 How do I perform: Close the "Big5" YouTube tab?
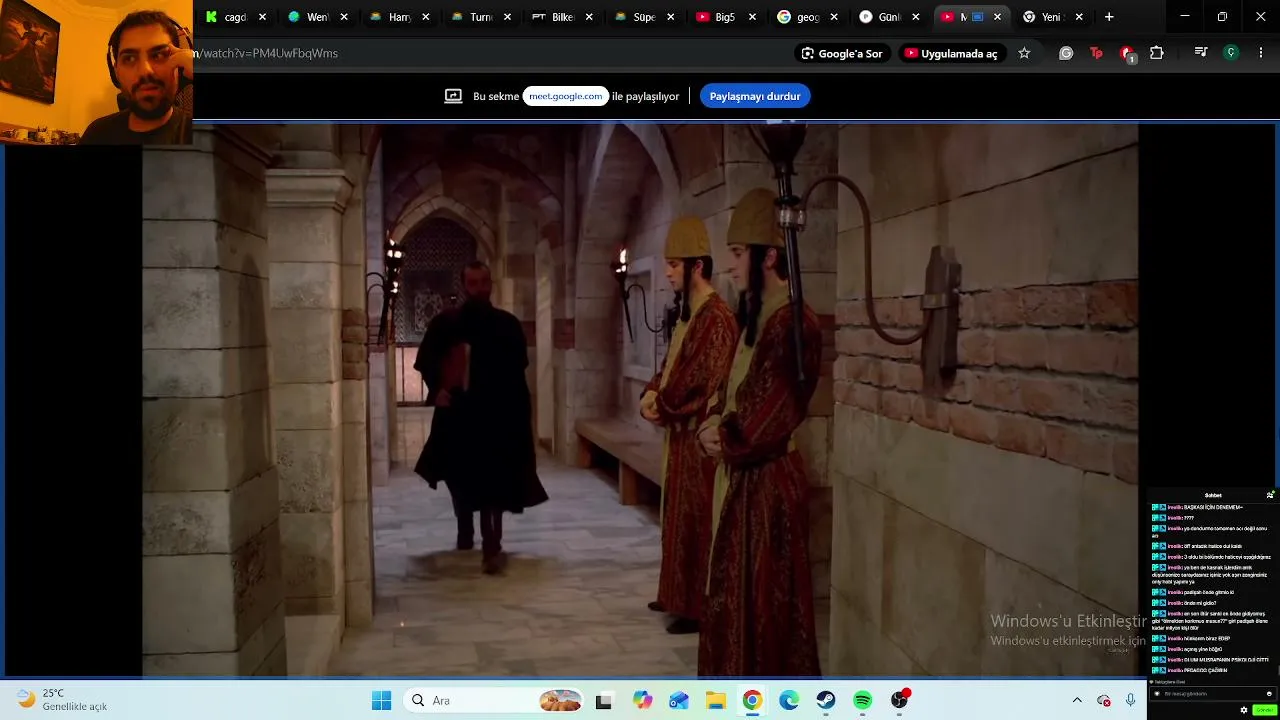click(752, 17)
